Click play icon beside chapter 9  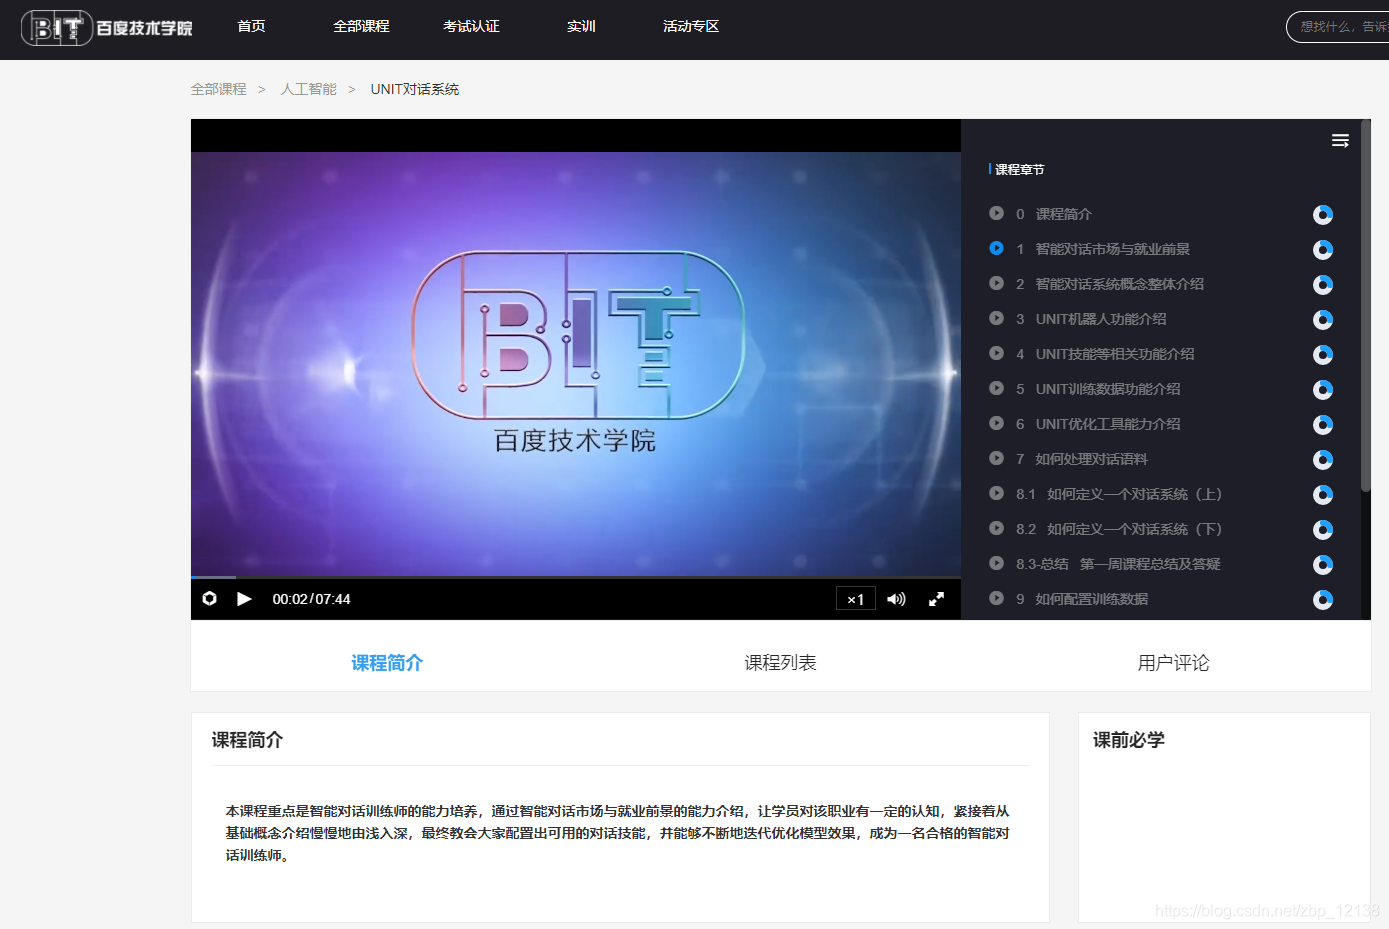tap(996, 598)
